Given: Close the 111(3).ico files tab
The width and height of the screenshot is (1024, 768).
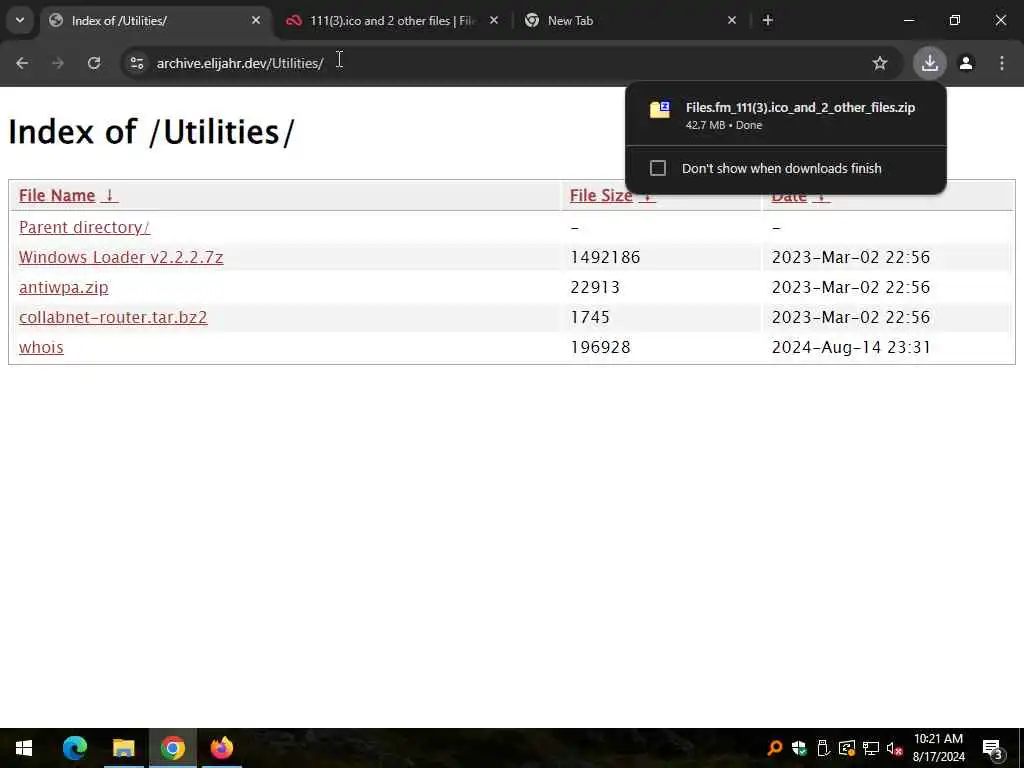Looking at the screenshot, I should [494, 21].
